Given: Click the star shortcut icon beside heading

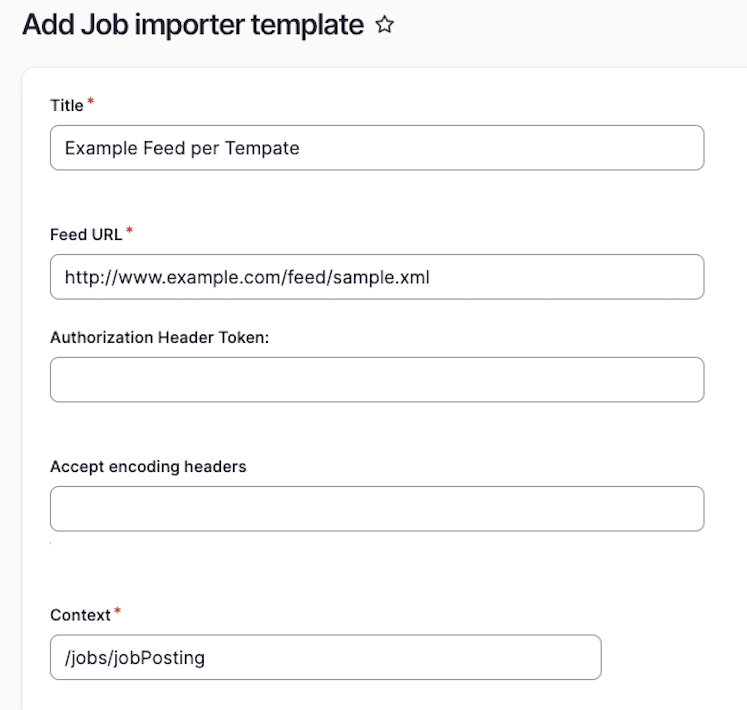Looking at the screenshot, I should [x=385, y=26].
